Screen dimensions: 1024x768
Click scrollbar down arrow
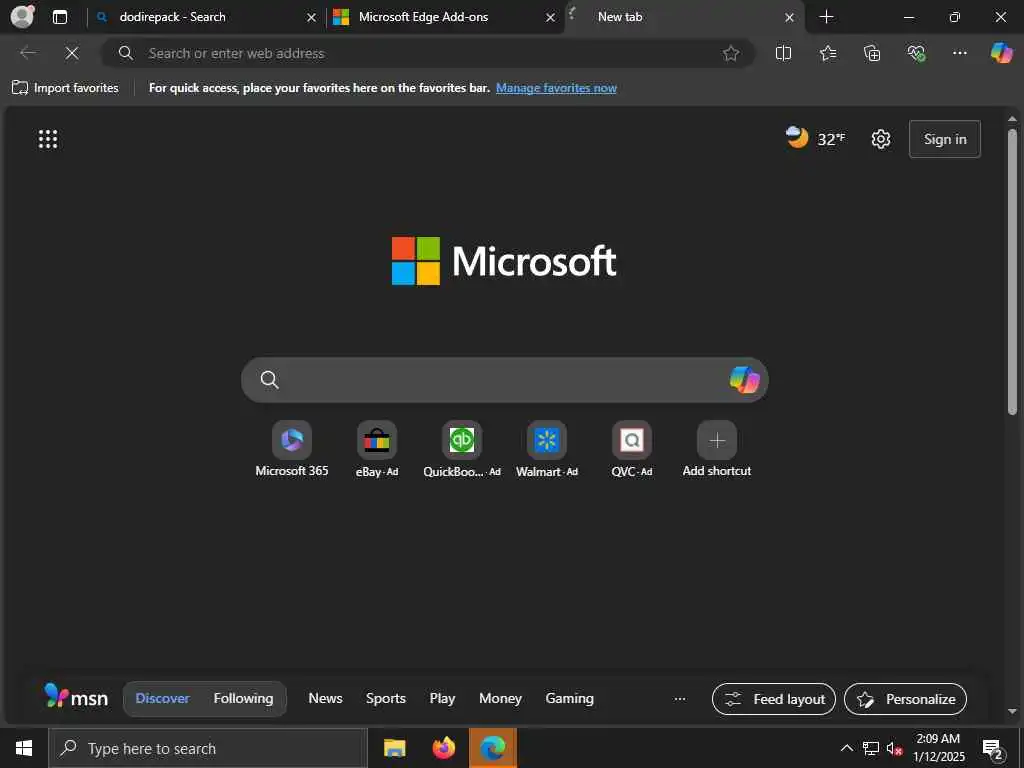coord(1012,711)
